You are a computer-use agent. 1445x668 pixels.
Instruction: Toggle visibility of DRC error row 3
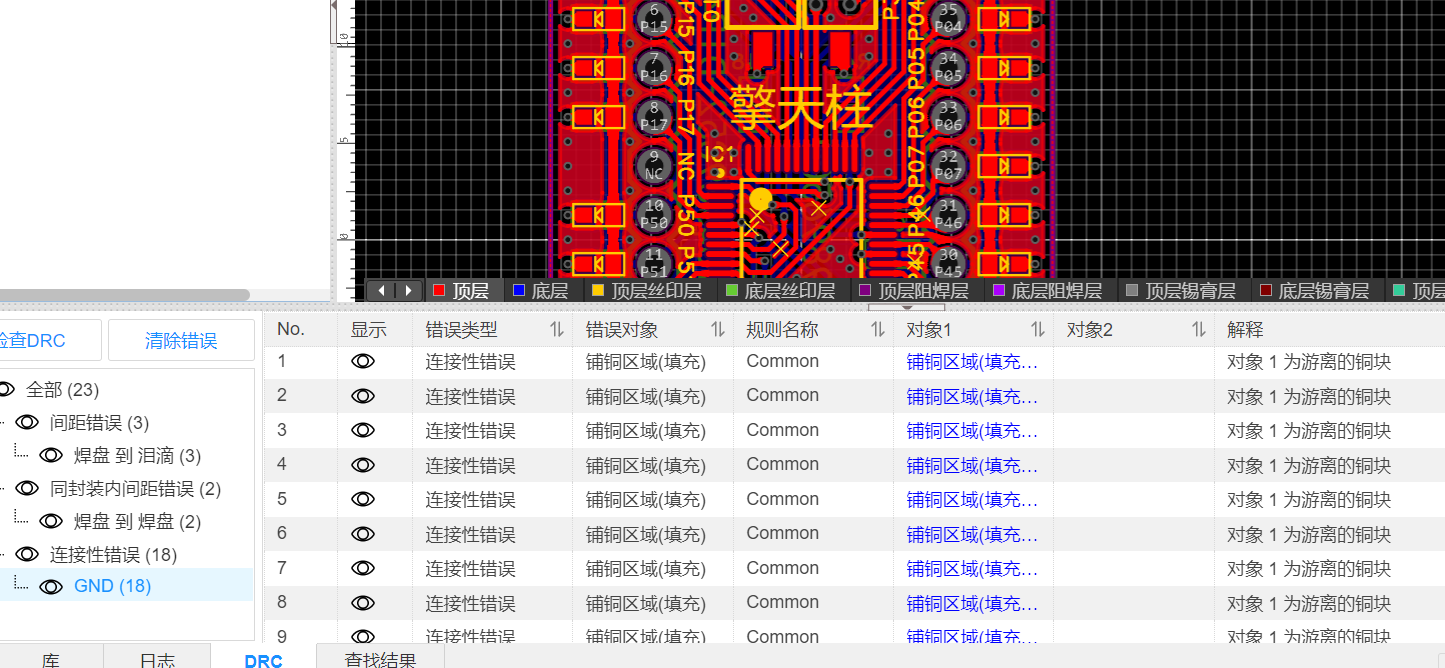(x=363, y=431)
